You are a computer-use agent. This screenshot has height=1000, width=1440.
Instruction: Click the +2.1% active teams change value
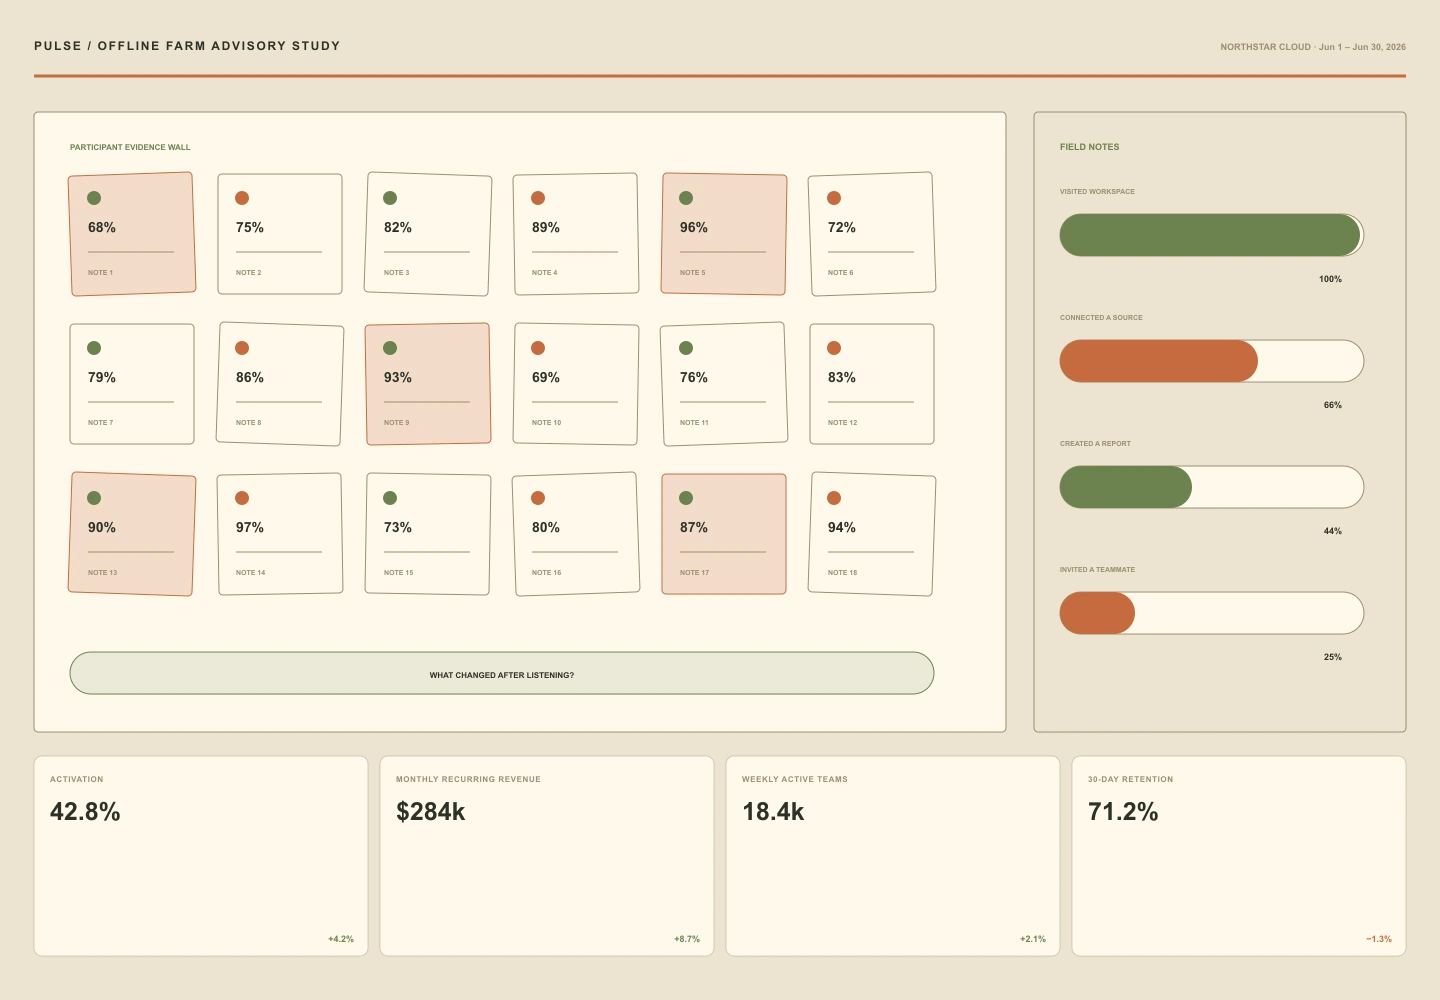pos(1033,939)
